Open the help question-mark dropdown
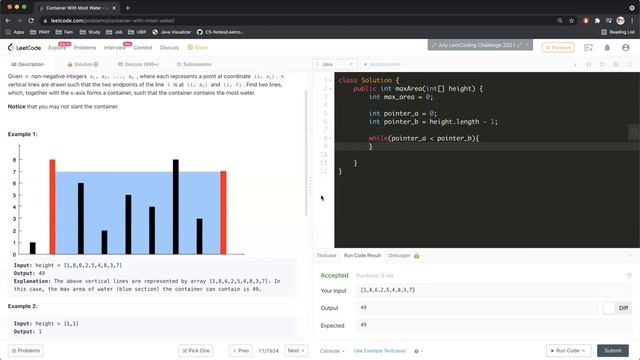 [x=418, y=351]
